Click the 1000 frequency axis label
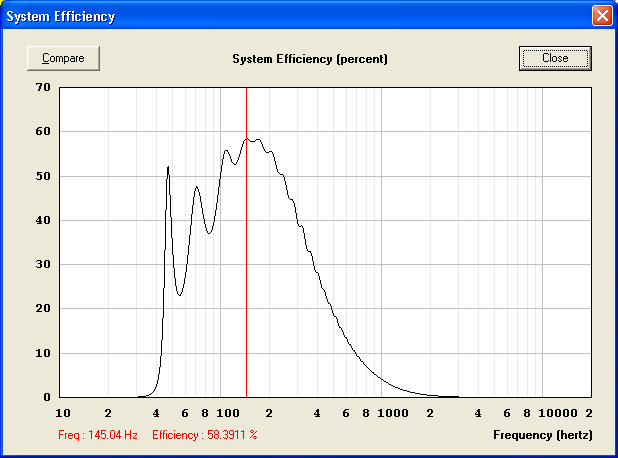 (x=393, y=413)
